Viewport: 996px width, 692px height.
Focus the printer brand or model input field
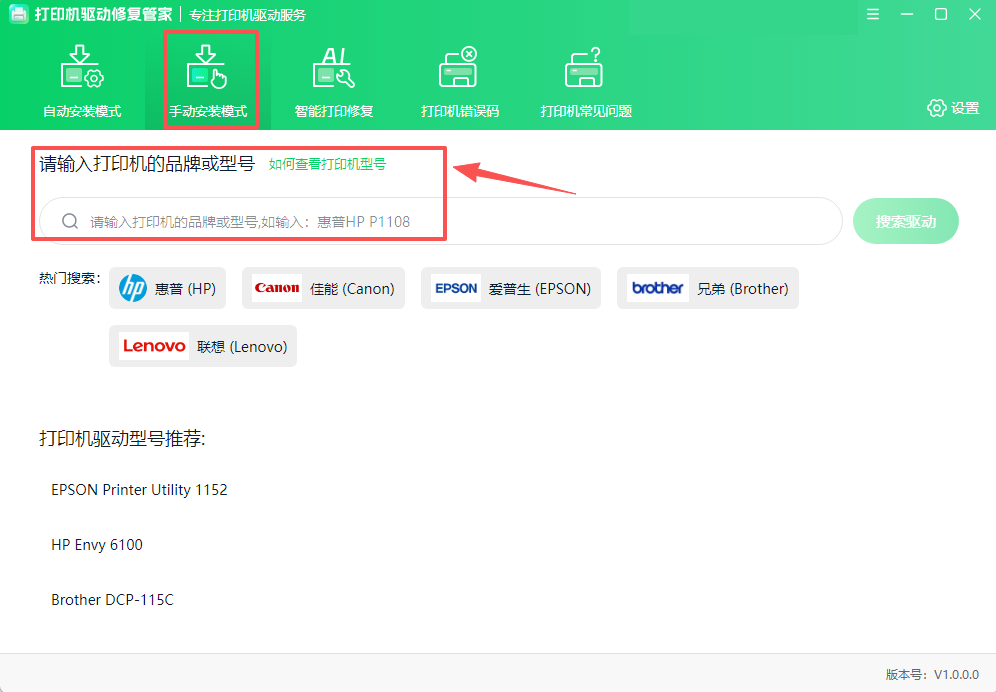pyautogui.click(x=441, y=221)
